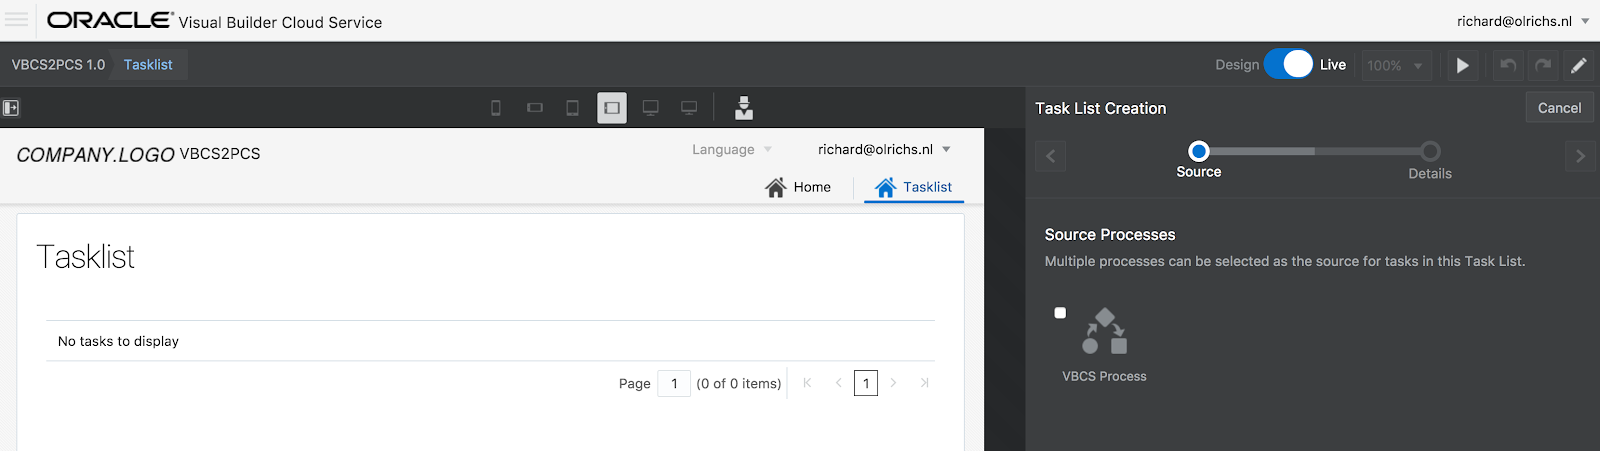Click the undo arrow icon
1600x451 pixels.
(x=1508, y=65)
